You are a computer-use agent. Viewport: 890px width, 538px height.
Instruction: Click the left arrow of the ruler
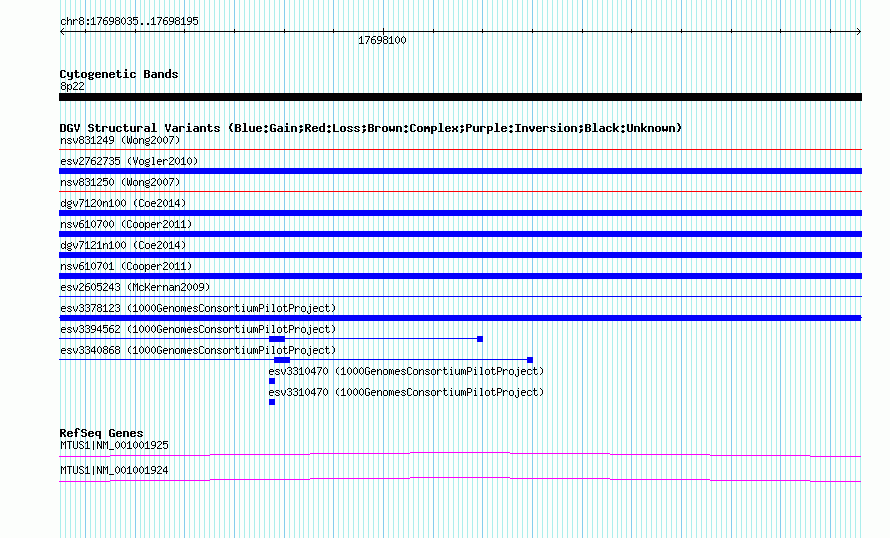tap(62, 32)
